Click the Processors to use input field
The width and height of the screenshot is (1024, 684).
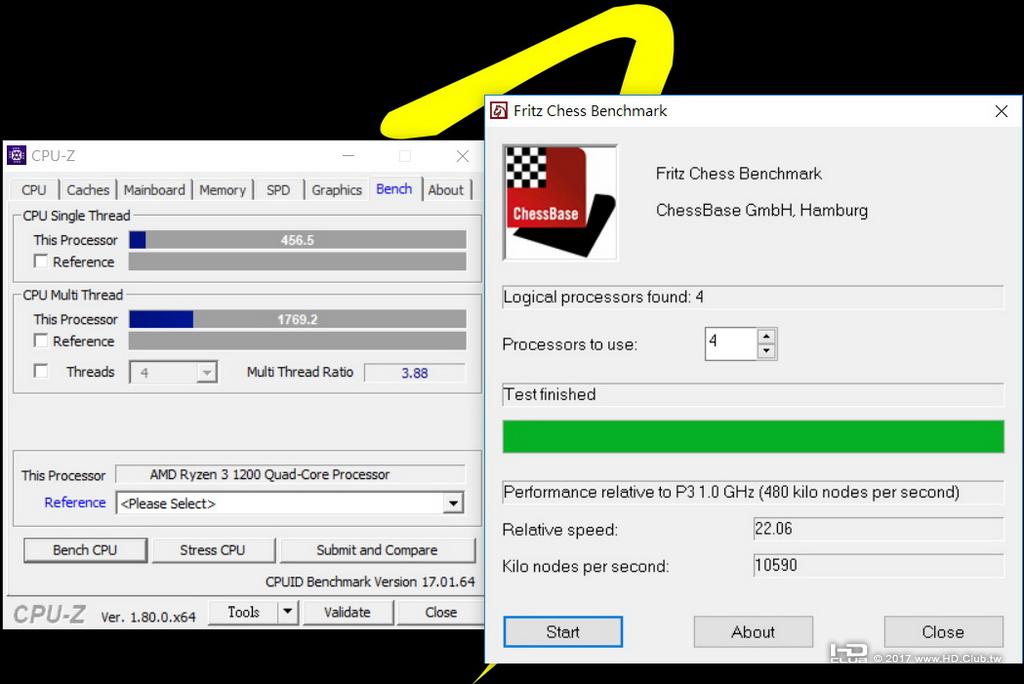tap(731, 344)
